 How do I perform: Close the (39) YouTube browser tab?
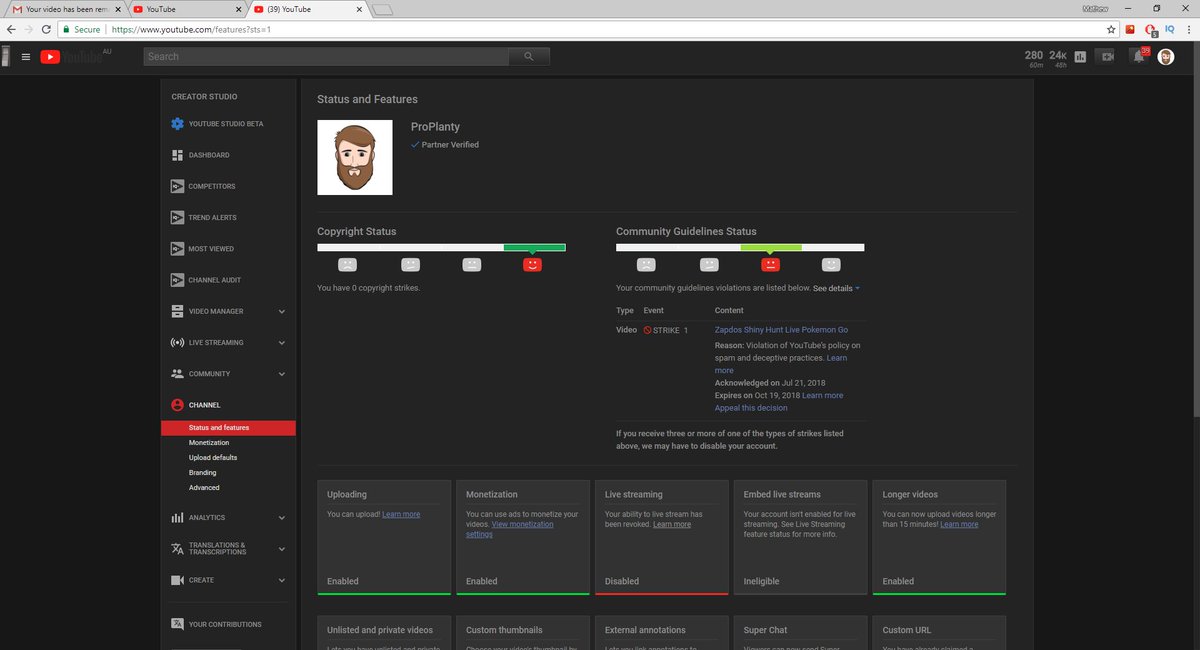pos(361,9)
